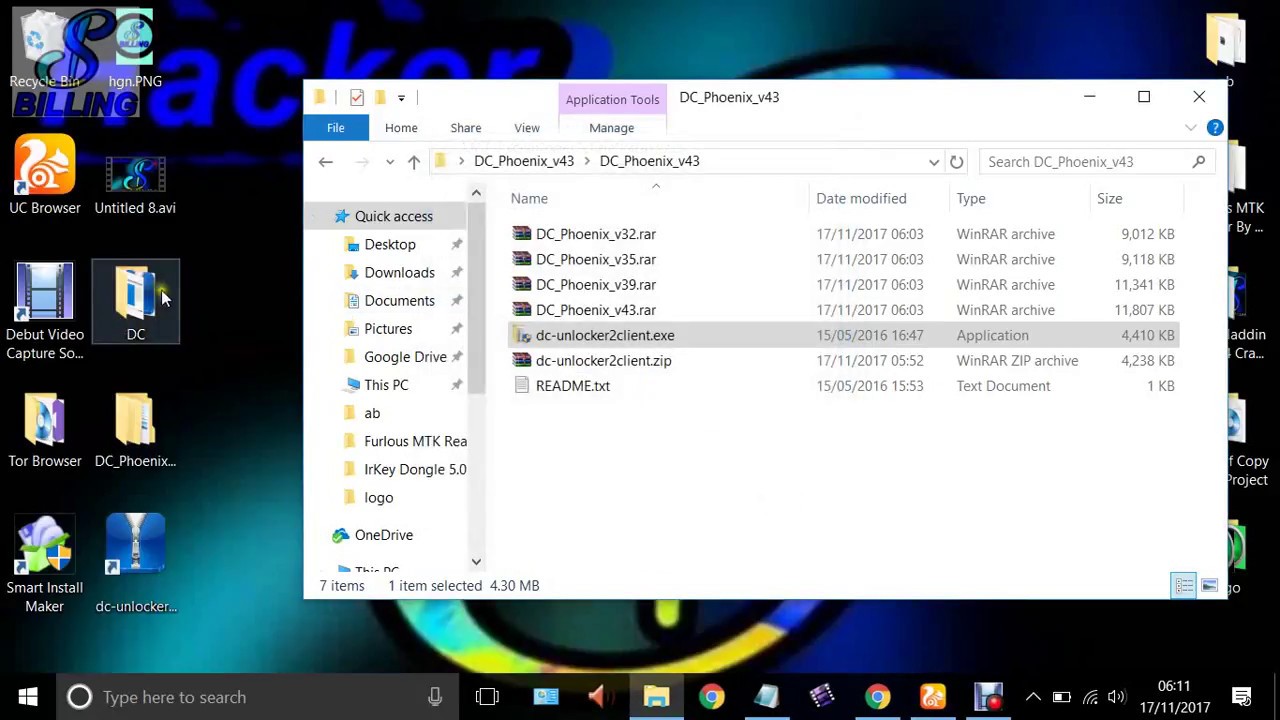The height and width of the screenshot is (720, 1280).
Task: Open the Recycle Bin desktop icon
Action: [x=44, y=50]
